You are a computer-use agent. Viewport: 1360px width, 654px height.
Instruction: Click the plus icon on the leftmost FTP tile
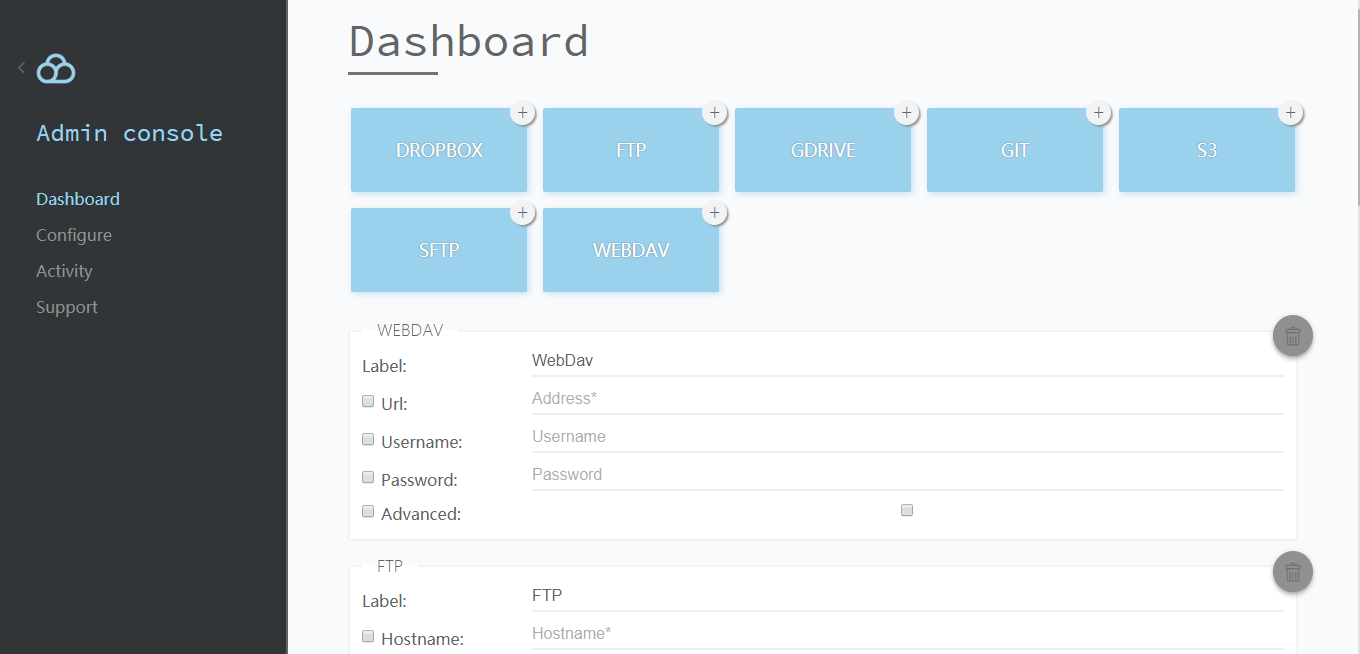(715, 113)
